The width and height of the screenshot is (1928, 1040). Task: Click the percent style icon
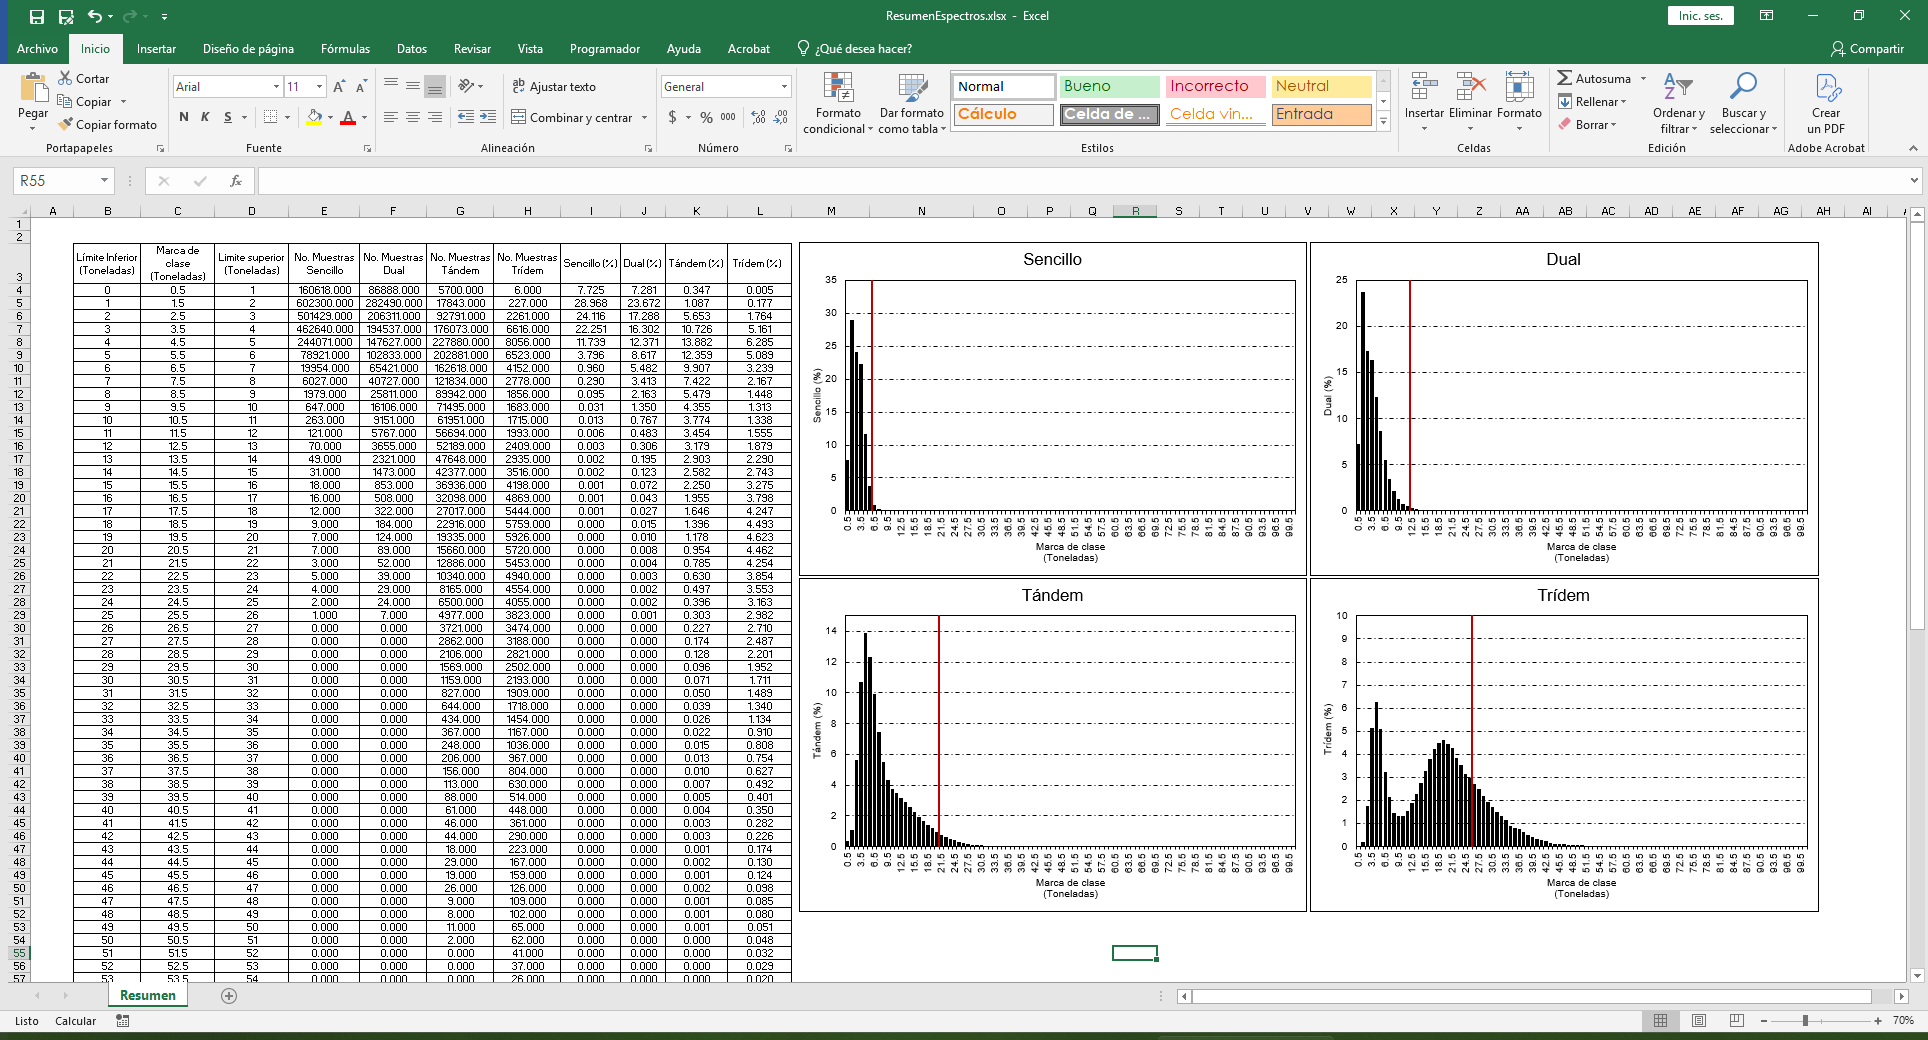click(x=706, y=118)
